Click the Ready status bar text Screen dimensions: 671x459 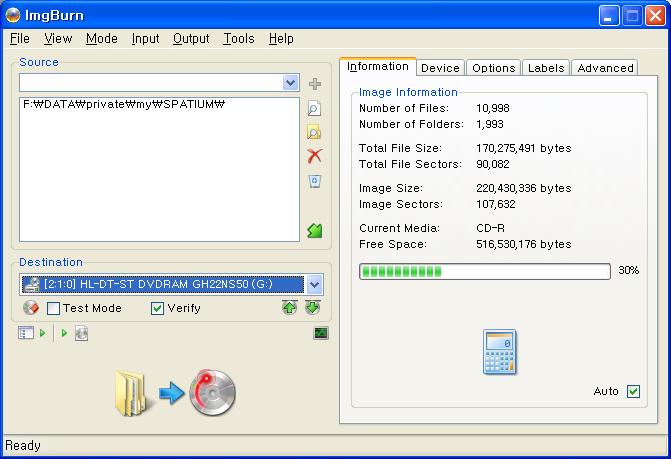23,446
